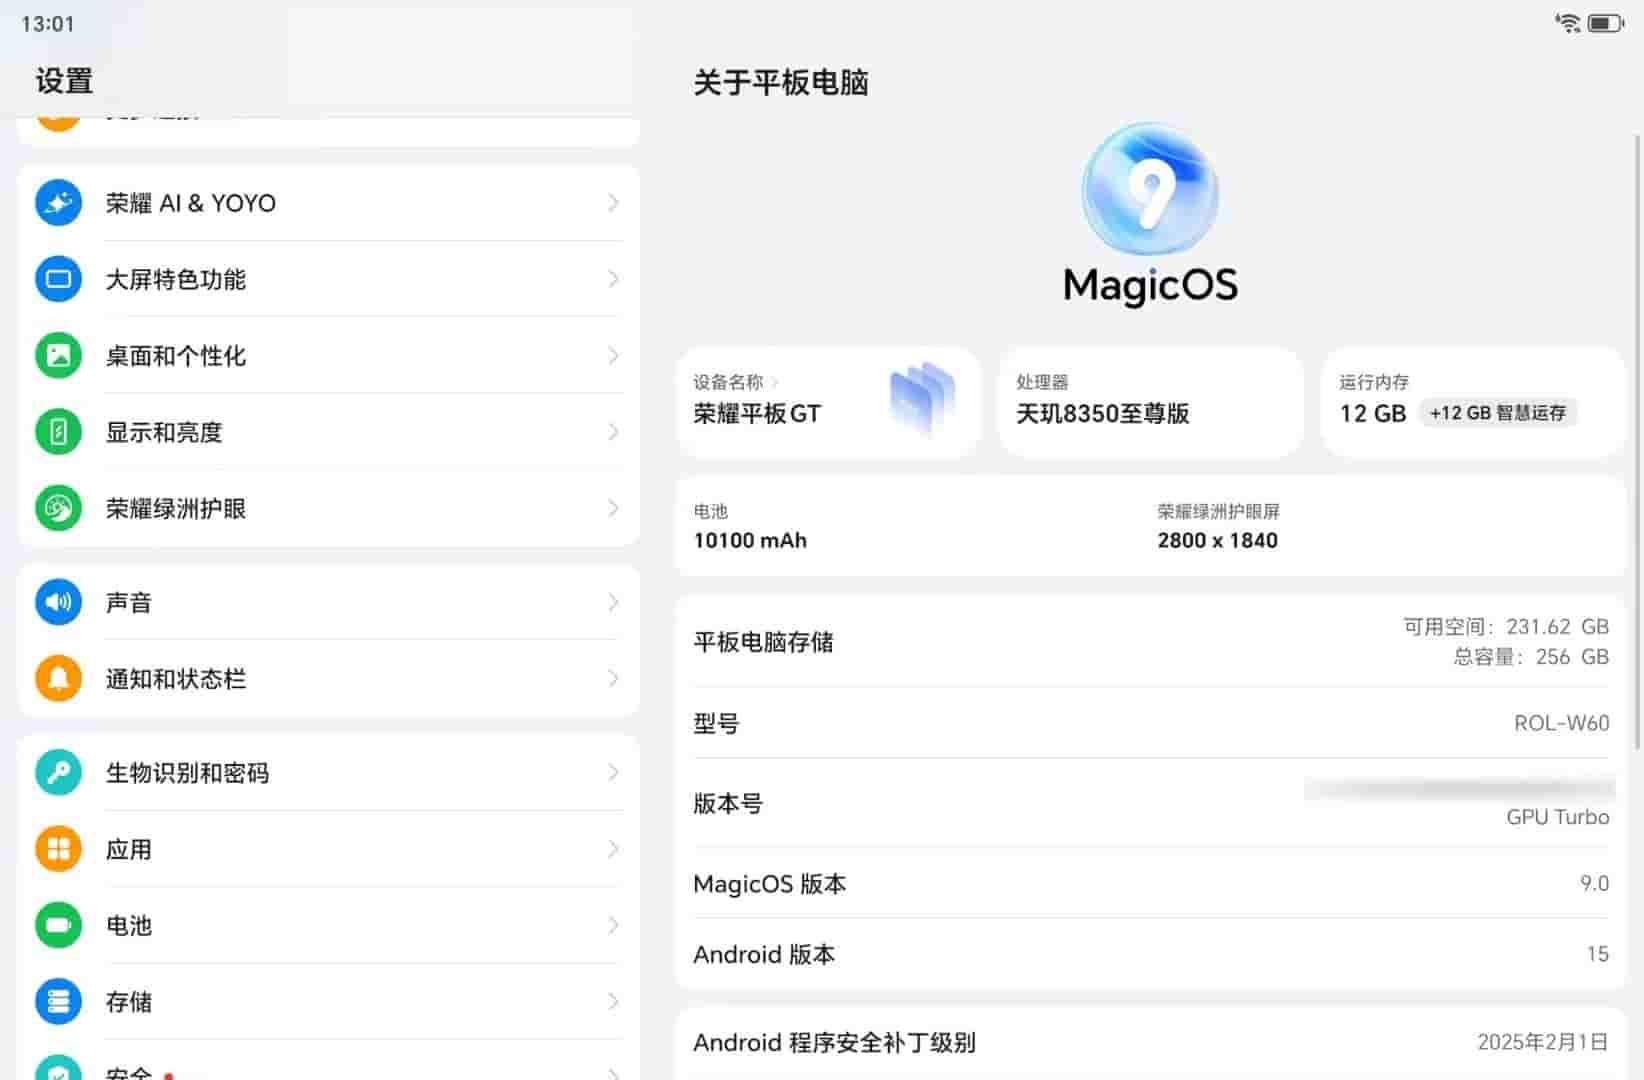Click the 生物识别和密码 key icon
Image resolution: width=1644 pixels, height=1080 pixels.
[58, 772]
